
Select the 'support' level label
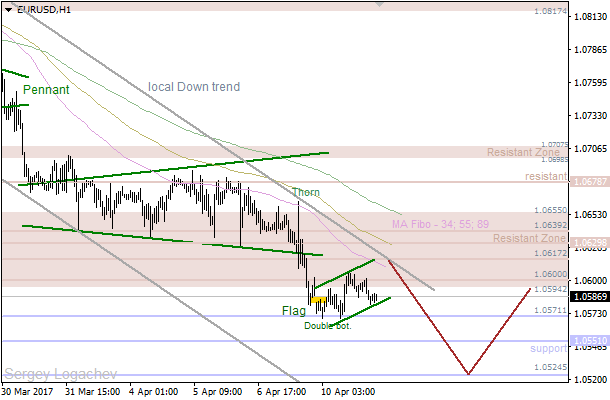pyautogui.click(x=548, y=349)
